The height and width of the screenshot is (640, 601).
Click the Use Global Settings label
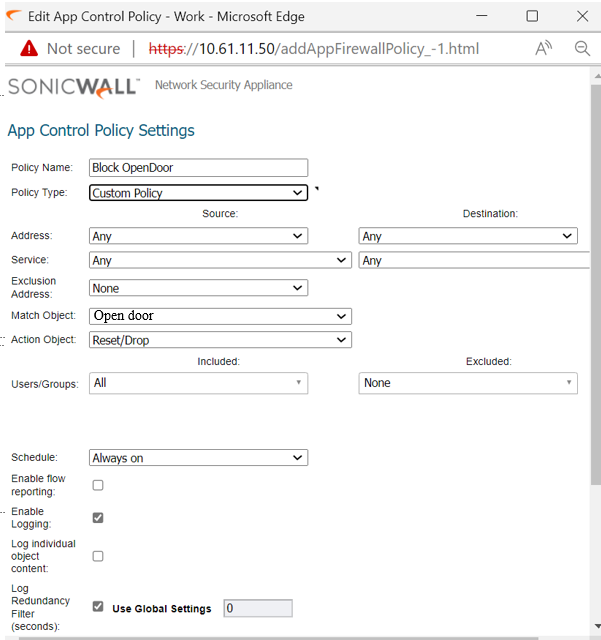162,609
